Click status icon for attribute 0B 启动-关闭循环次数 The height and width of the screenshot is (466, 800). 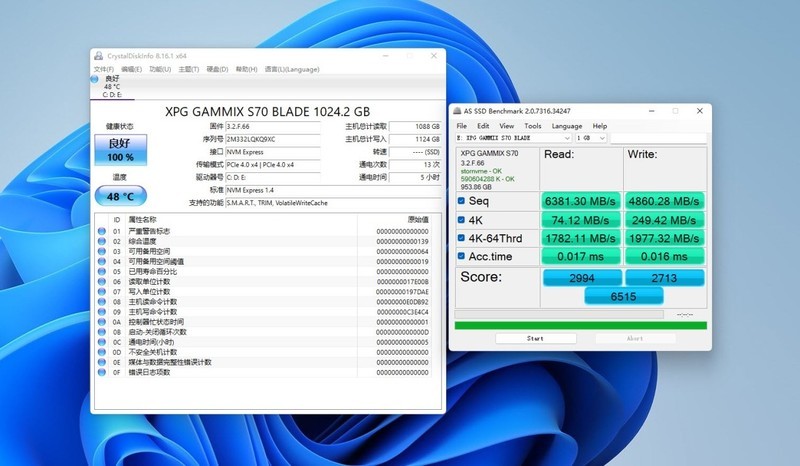click(x=102, y=332)
